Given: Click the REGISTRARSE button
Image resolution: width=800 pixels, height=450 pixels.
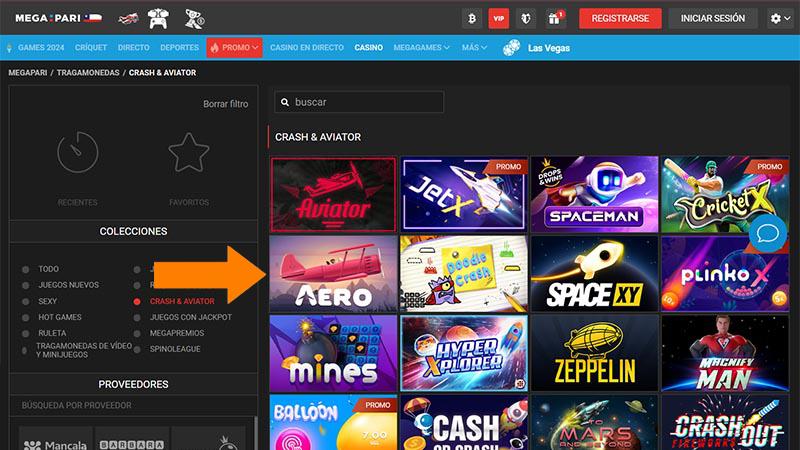Looking at the screenshot, I should point(620,18).
